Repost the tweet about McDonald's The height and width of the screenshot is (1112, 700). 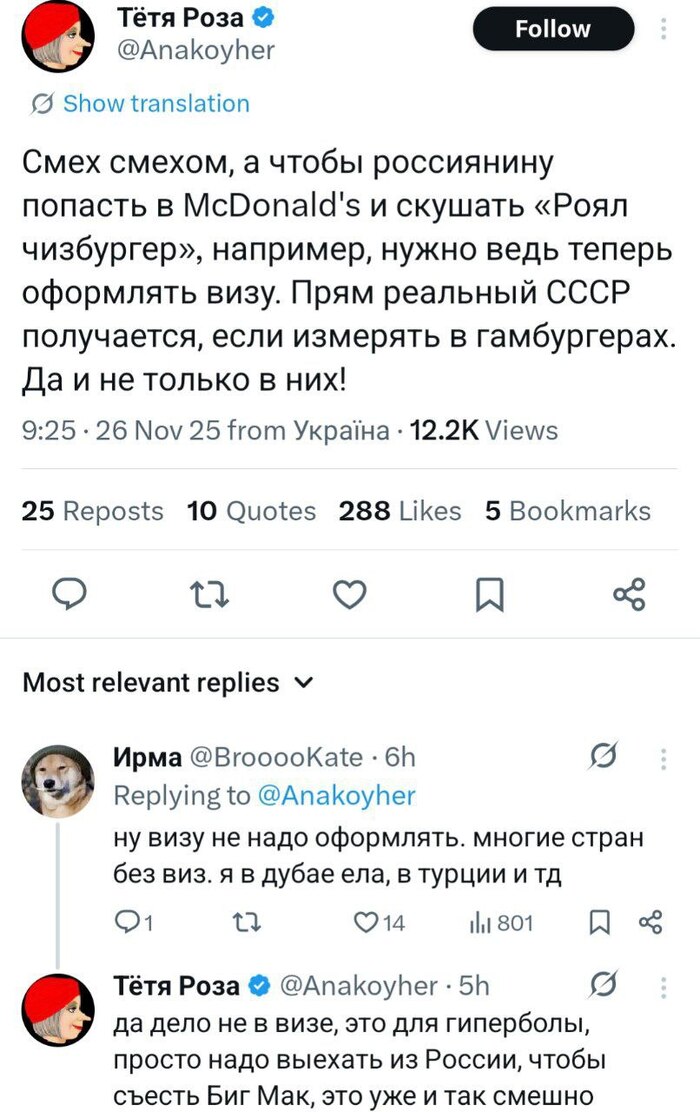click(x=209, y=594)
